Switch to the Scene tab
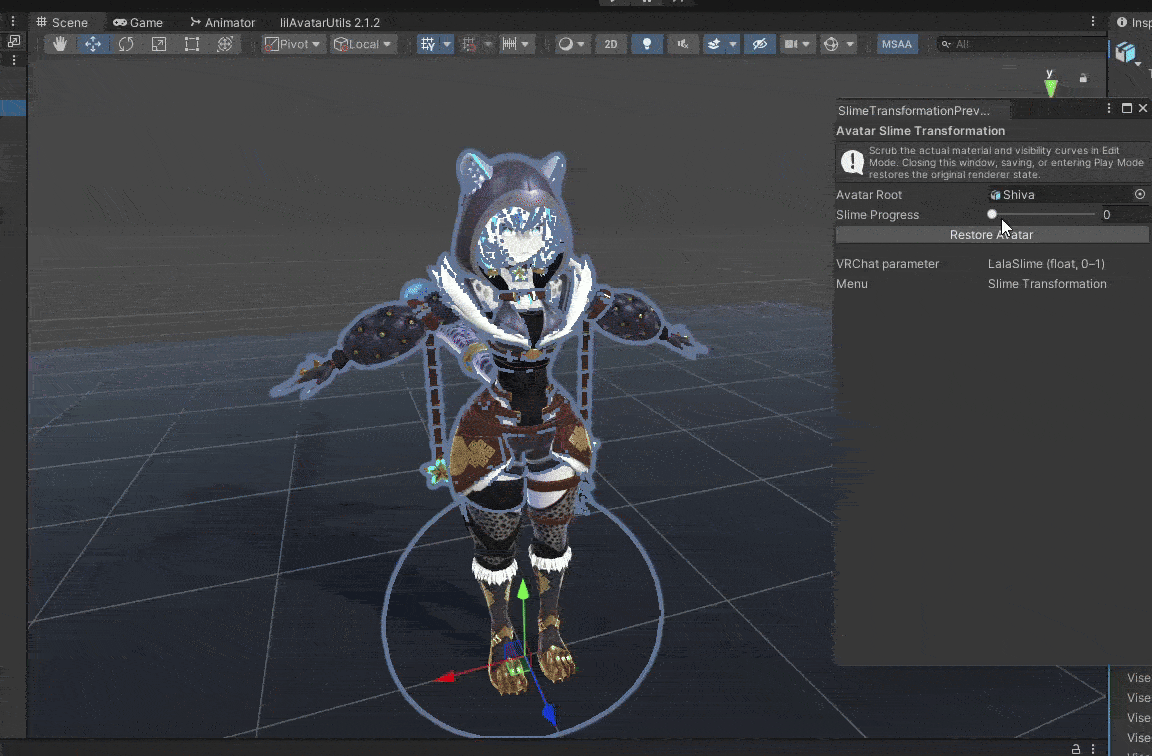The image size is (1152, 756). coord(62,23)
